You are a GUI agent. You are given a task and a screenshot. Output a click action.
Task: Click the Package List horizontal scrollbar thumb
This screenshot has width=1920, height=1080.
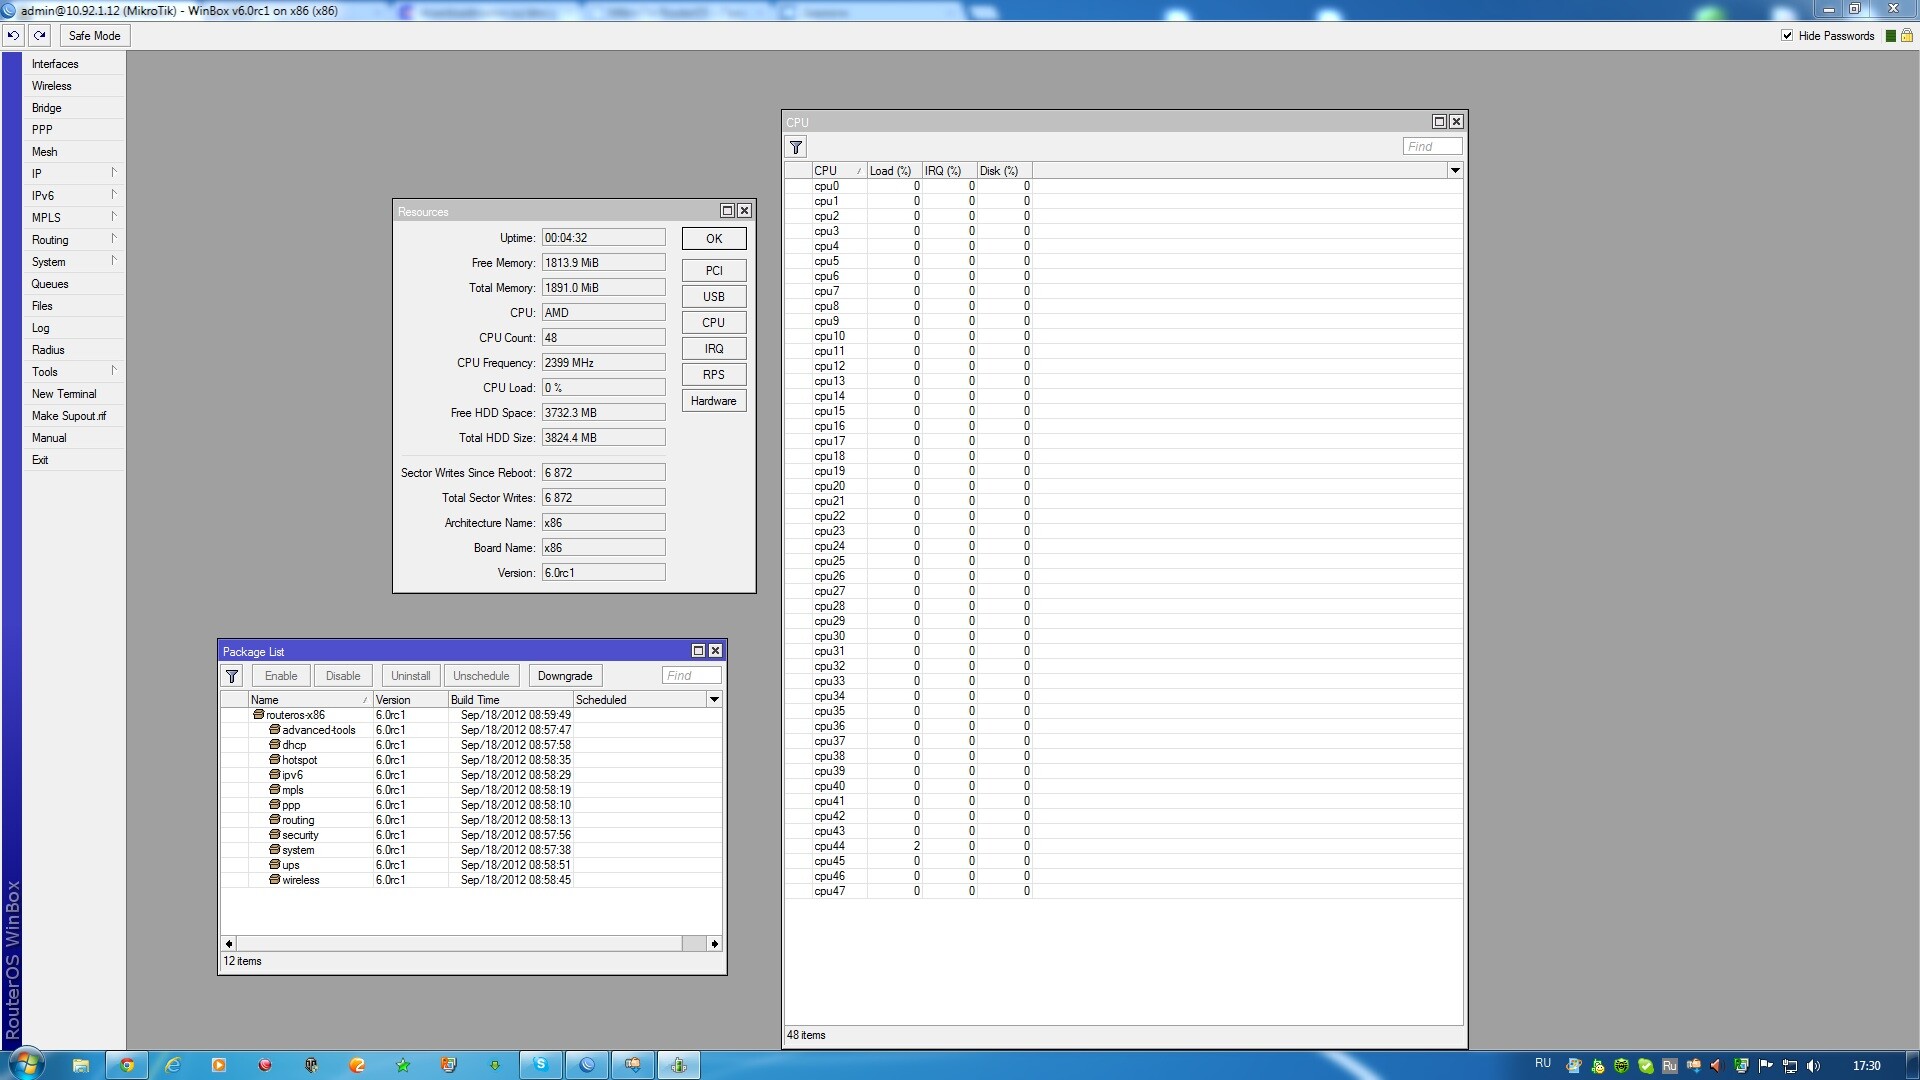693,944
